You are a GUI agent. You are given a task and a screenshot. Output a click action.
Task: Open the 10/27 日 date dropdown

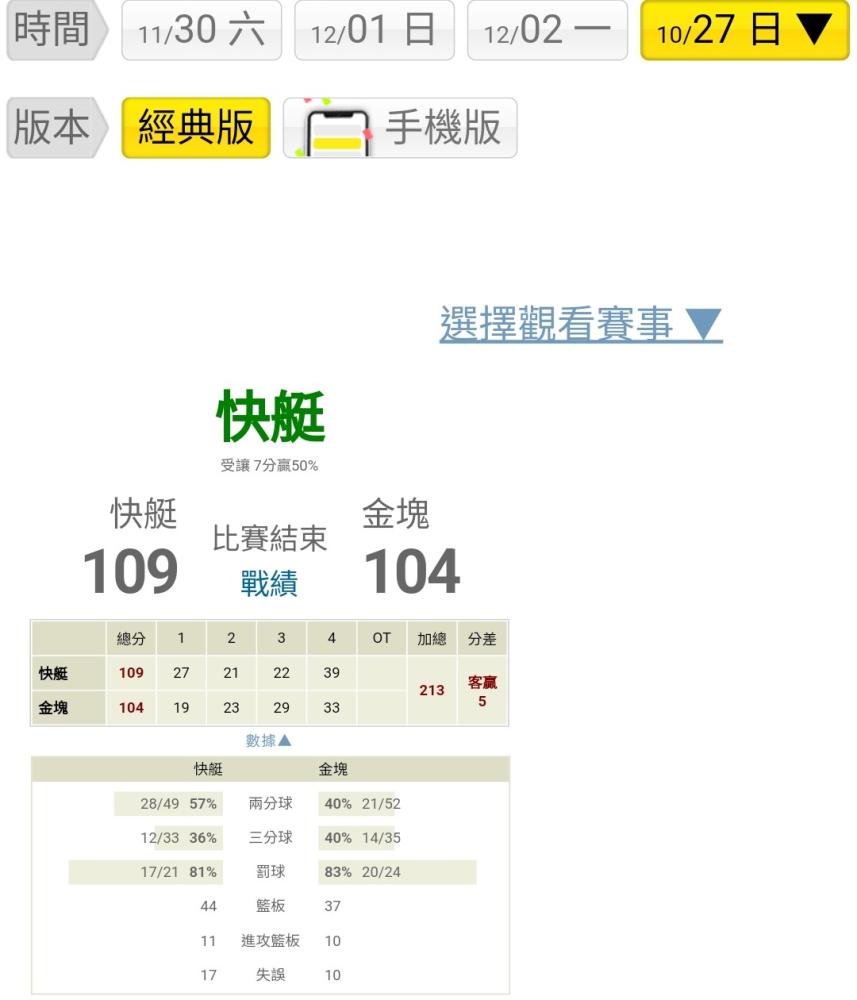tap(745, 31)
